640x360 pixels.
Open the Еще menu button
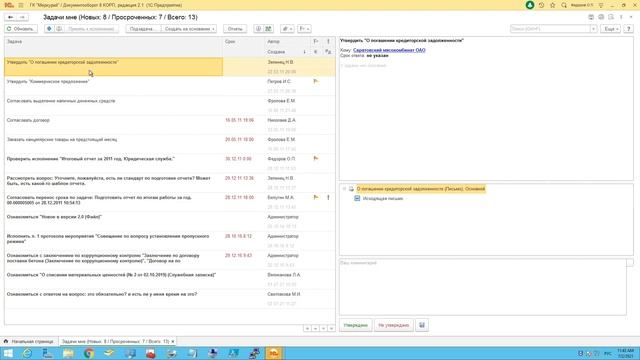pyautogui.click(x=611, y=29)
